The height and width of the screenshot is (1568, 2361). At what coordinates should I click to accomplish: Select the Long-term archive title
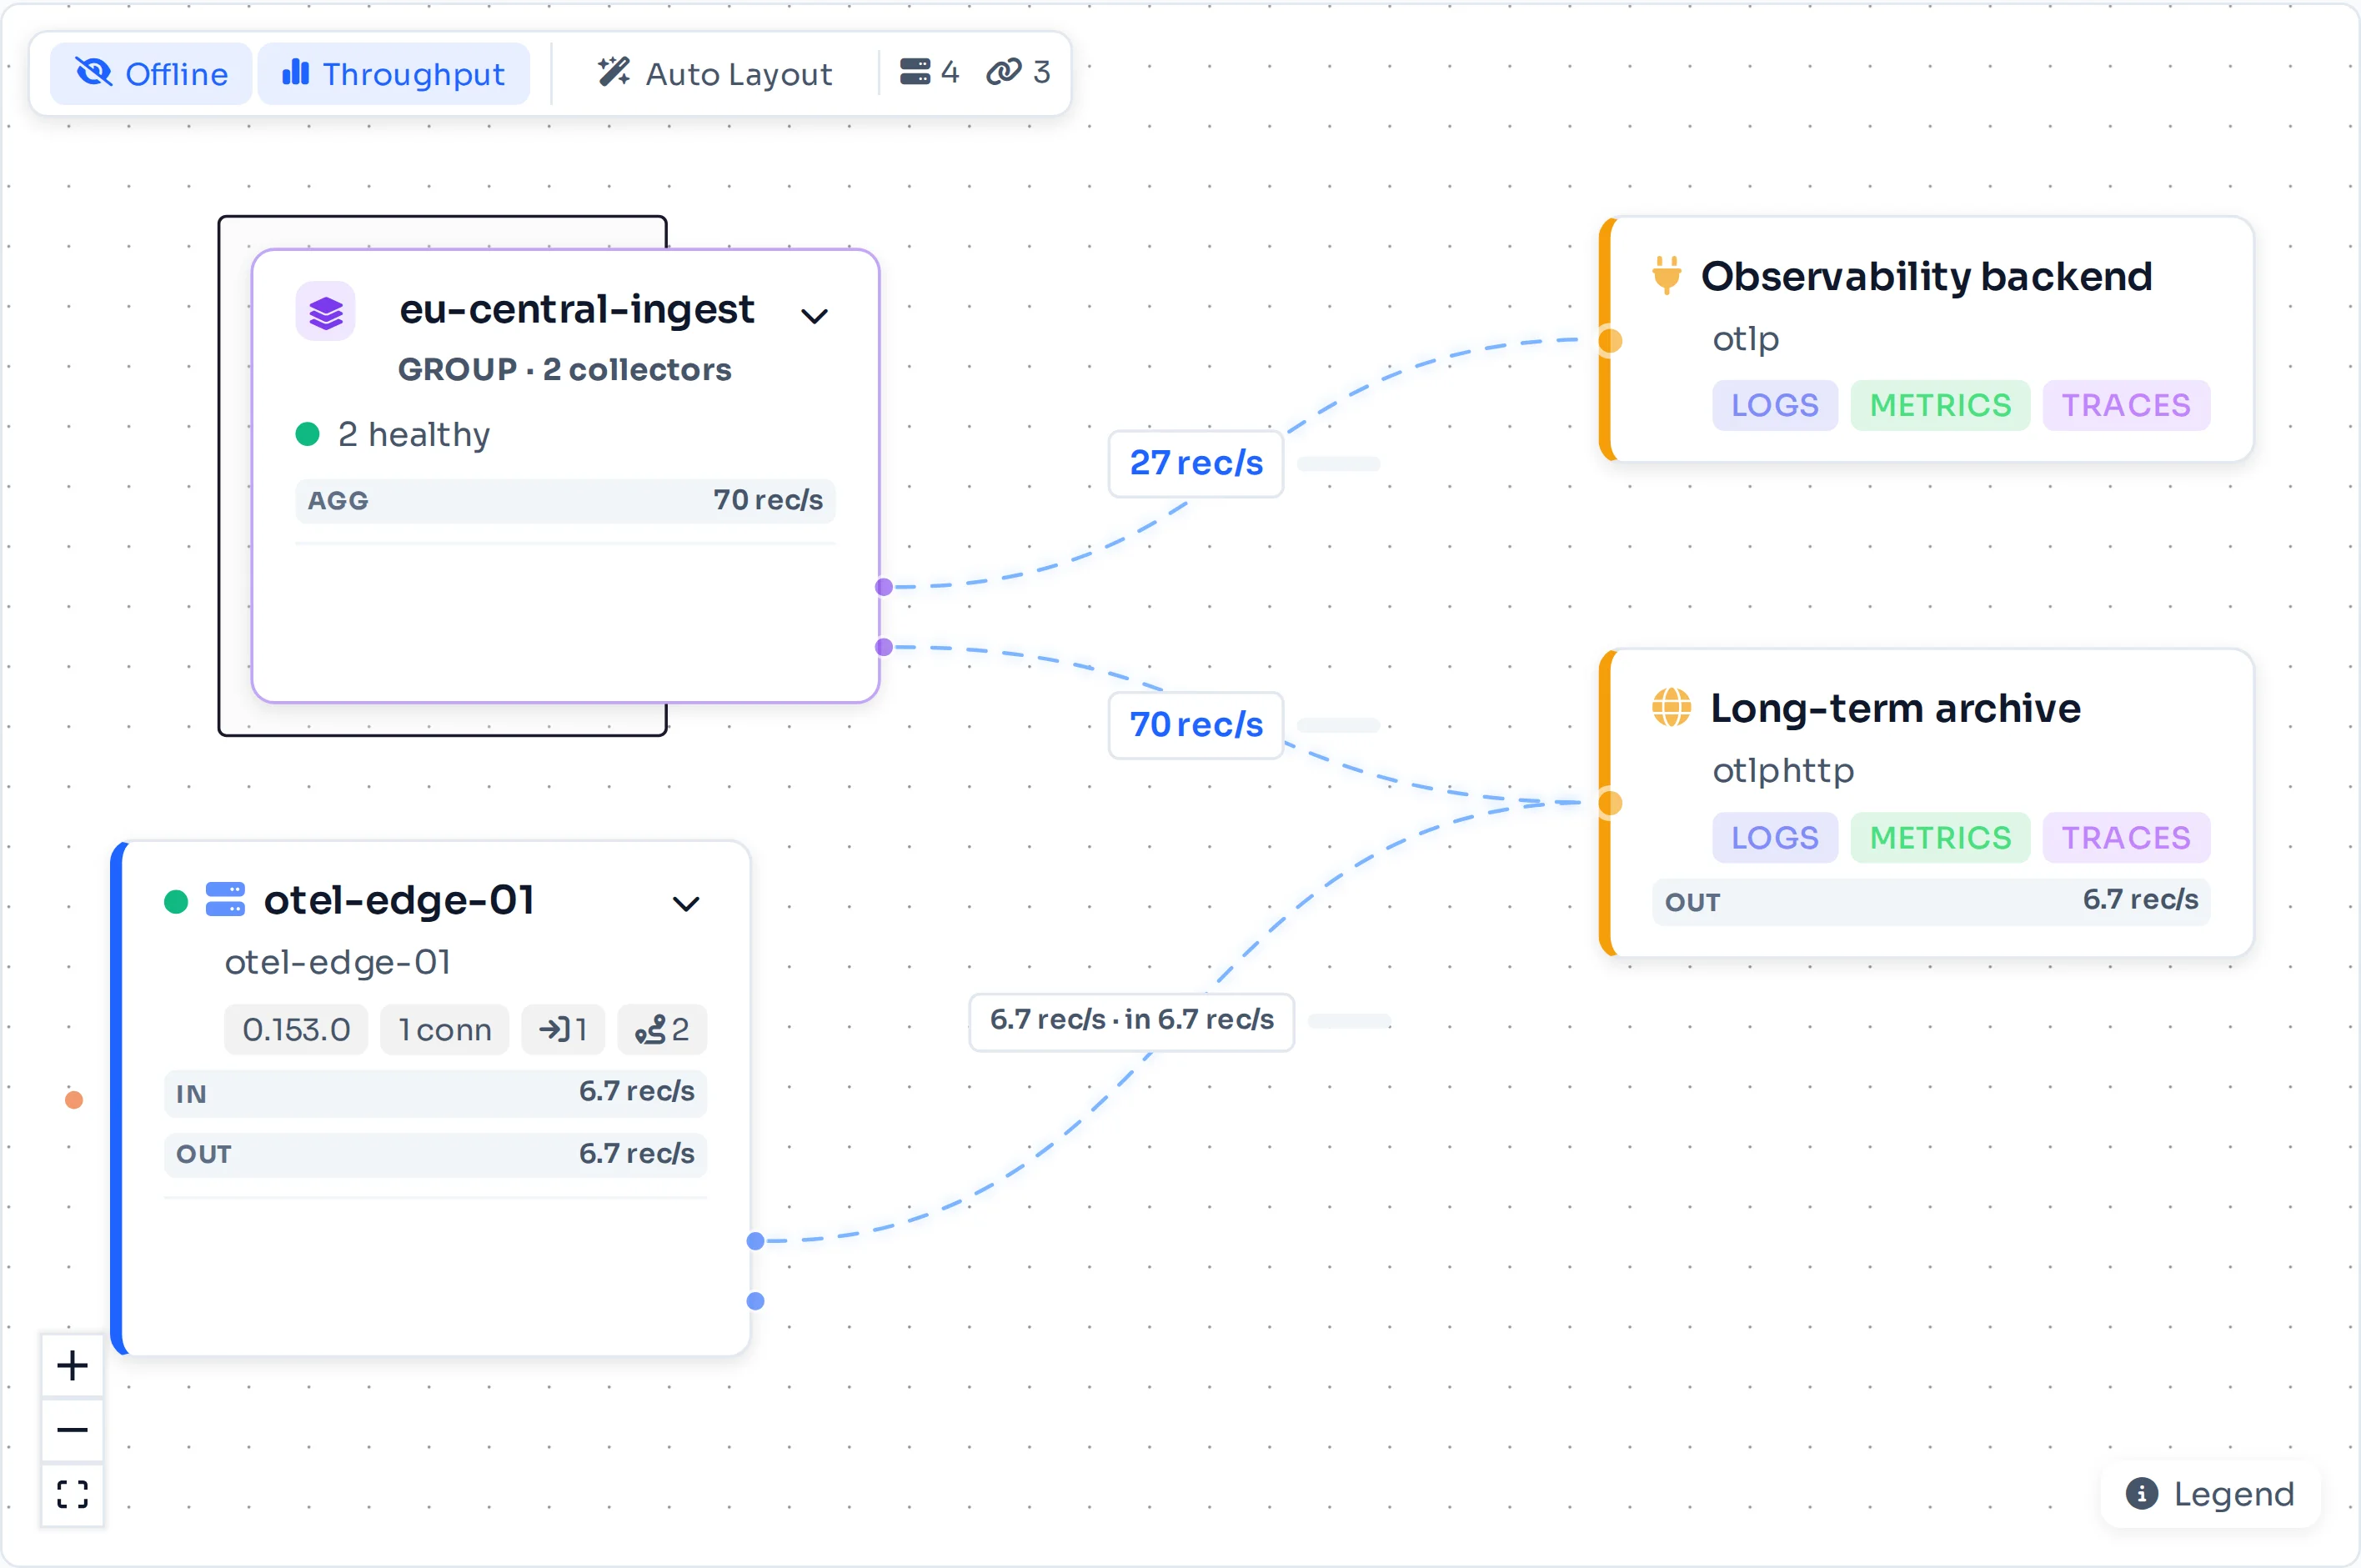tap(1895, 708)
